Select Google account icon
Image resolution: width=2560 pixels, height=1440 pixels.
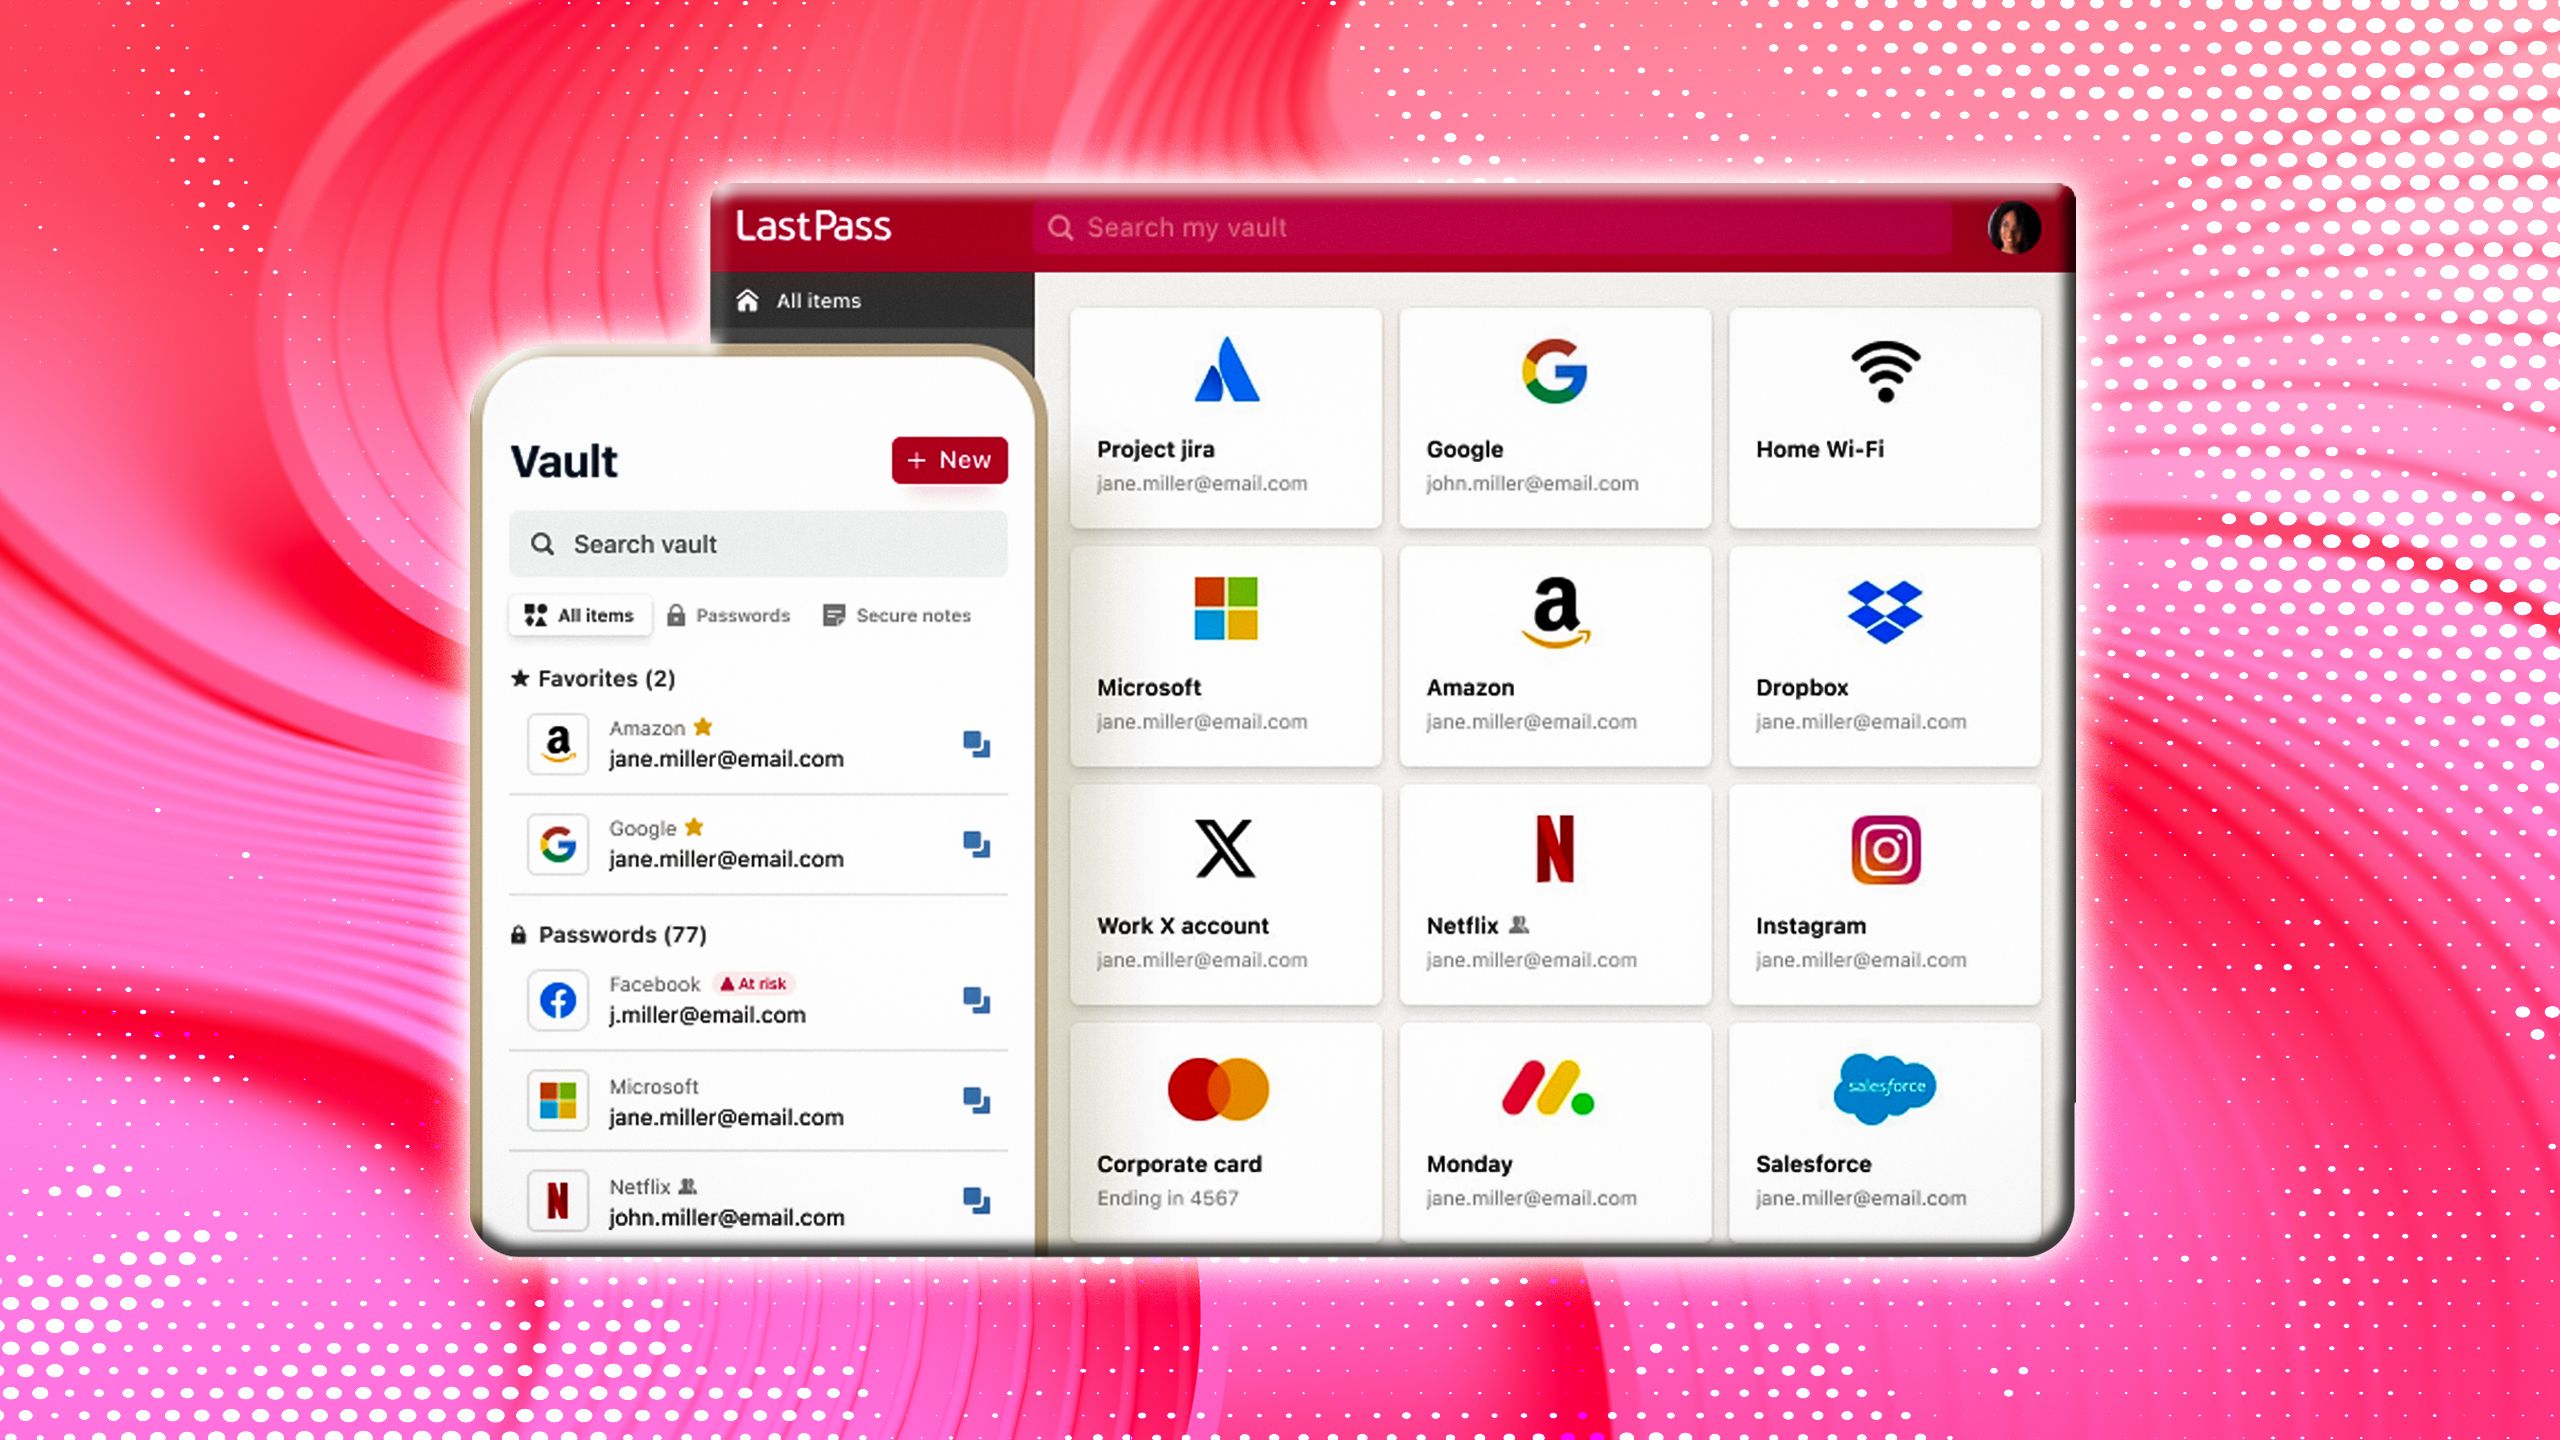[1554, 371]
